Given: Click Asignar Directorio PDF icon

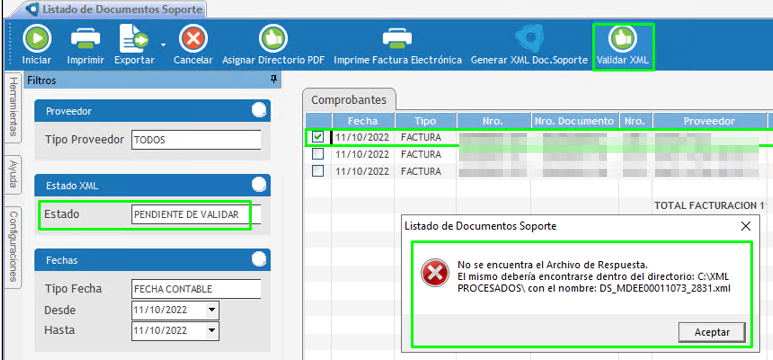Looking at the screenshot, I should 273,39.
